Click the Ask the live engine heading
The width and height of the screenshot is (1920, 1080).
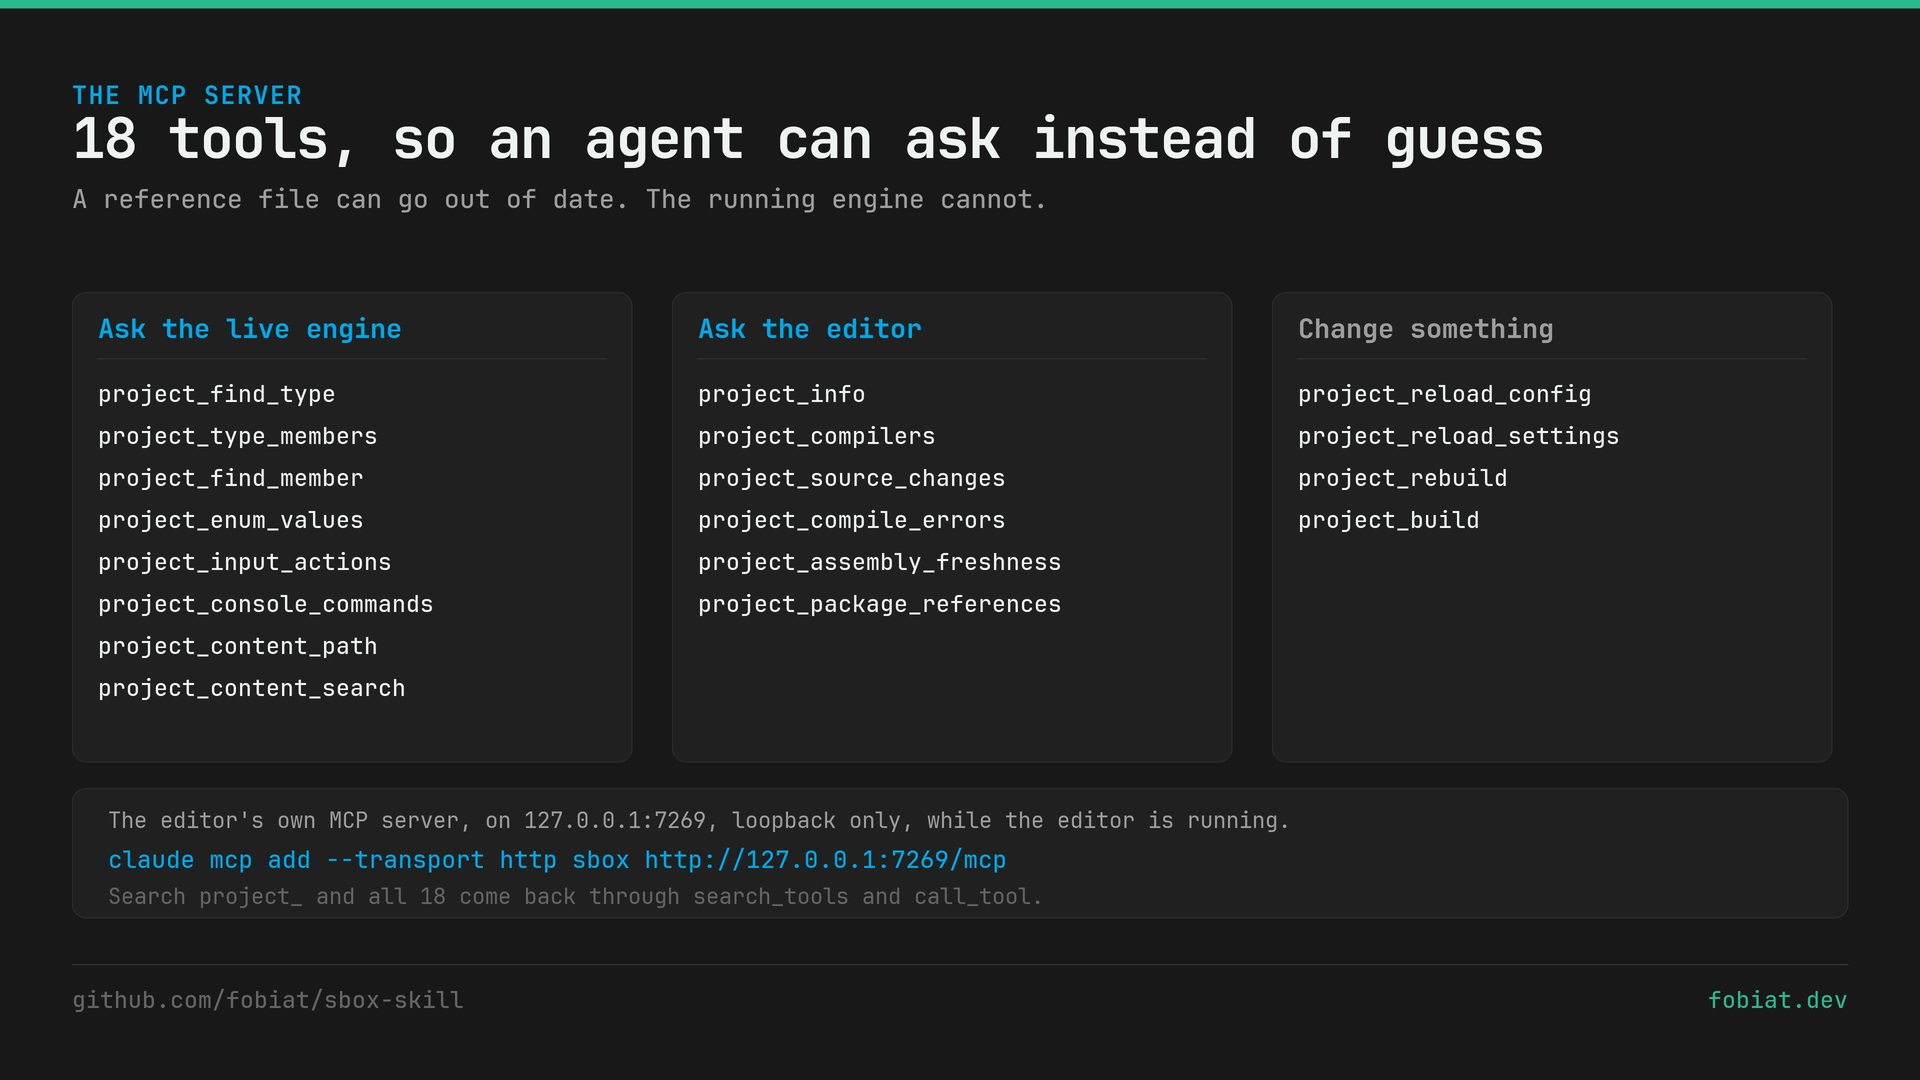click(x=250, y=330)
